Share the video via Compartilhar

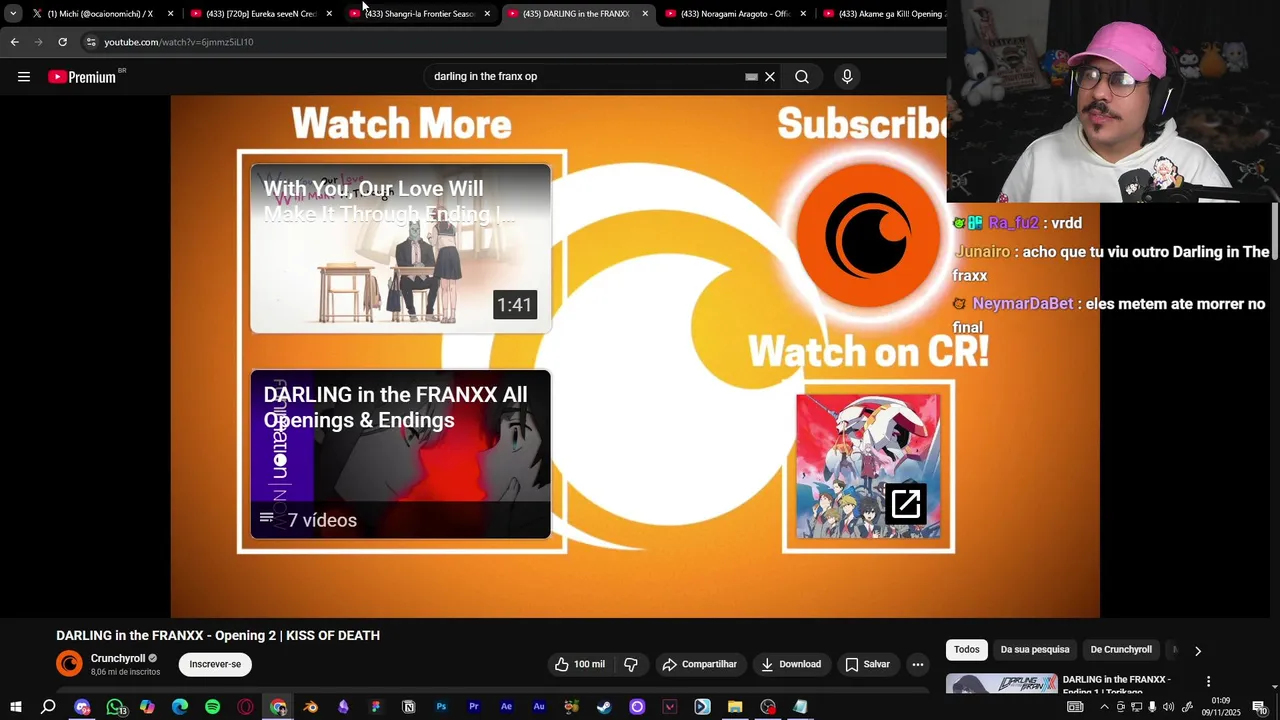(x=700, y=664)
